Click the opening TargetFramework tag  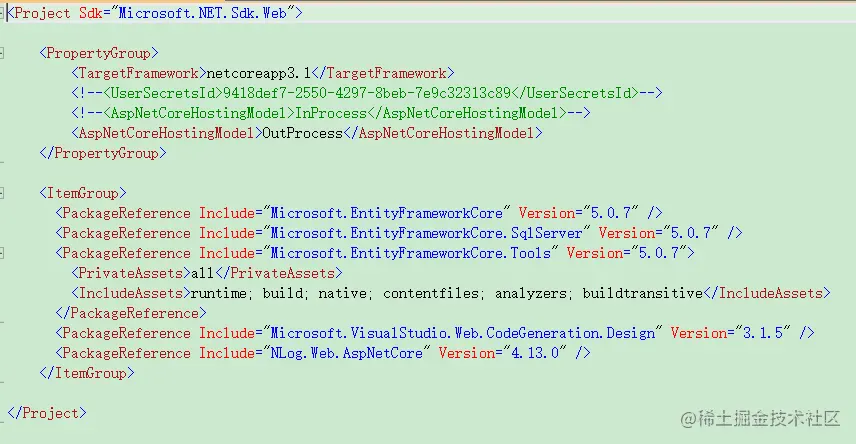[139, 73]
